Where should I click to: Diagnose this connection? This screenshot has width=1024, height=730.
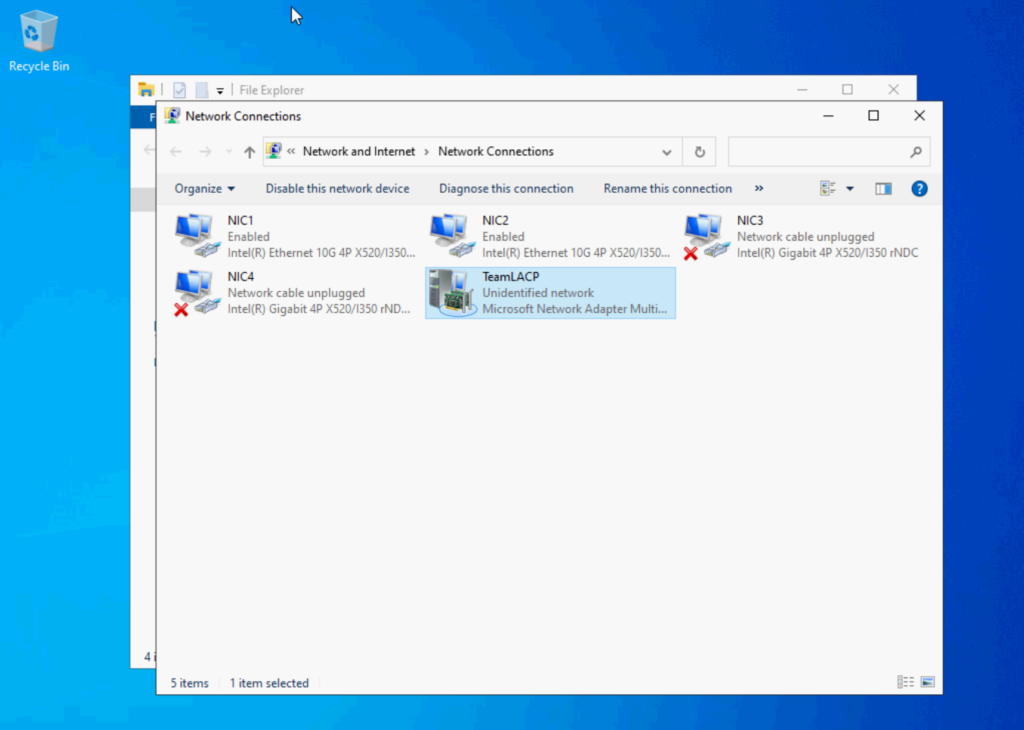(506, 188)
